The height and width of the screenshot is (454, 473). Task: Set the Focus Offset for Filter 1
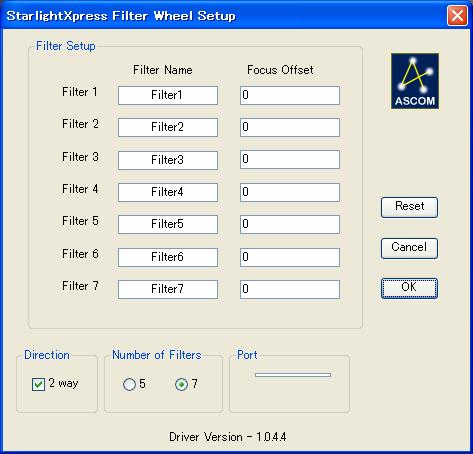pos(290,95)
